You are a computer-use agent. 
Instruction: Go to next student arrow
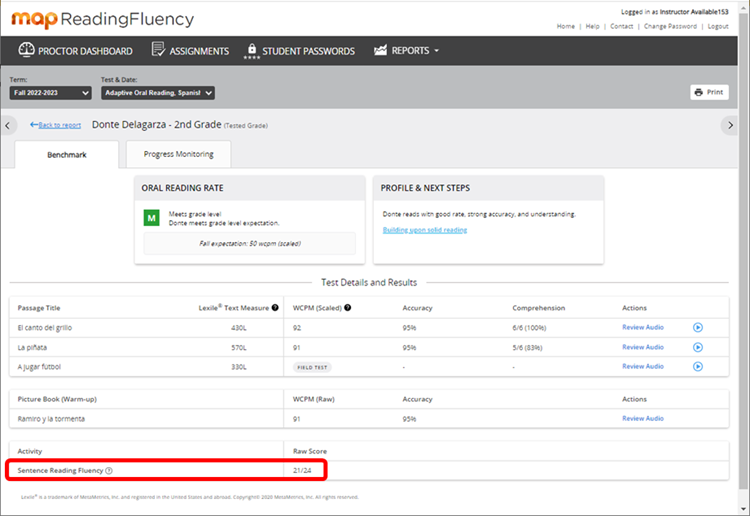[x=731, y=125]
